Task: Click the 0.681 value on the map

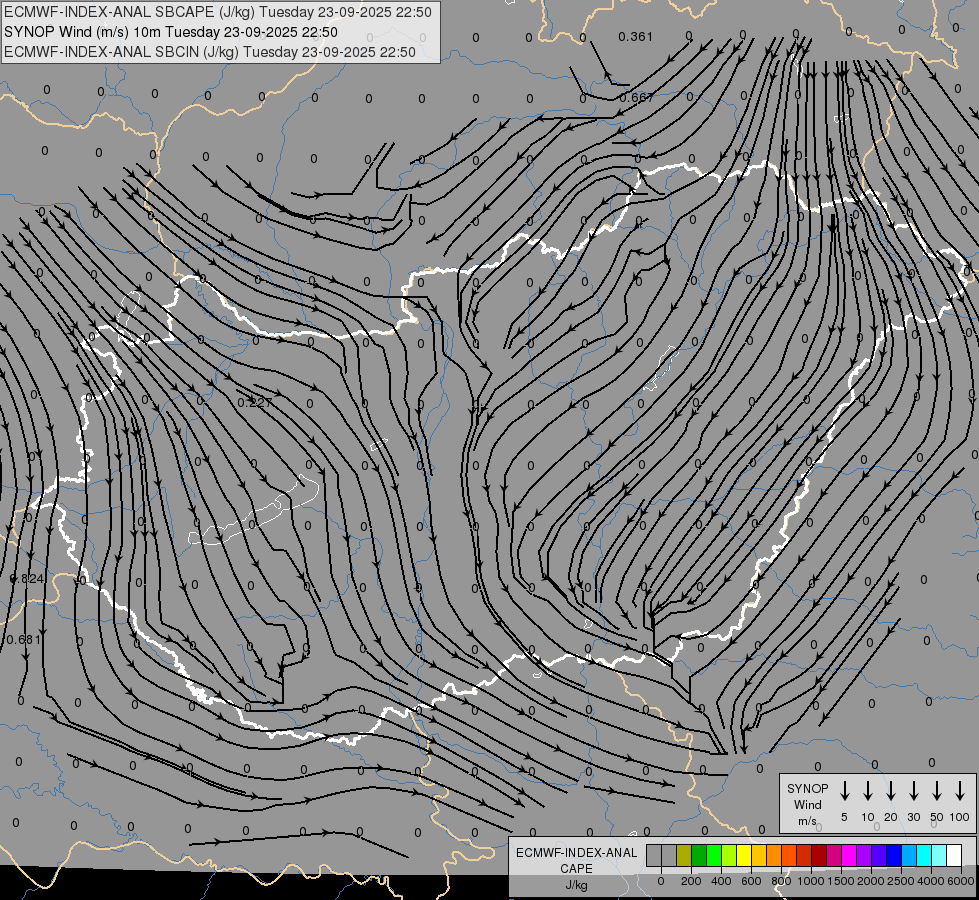Action: click(x=23, y=640)
